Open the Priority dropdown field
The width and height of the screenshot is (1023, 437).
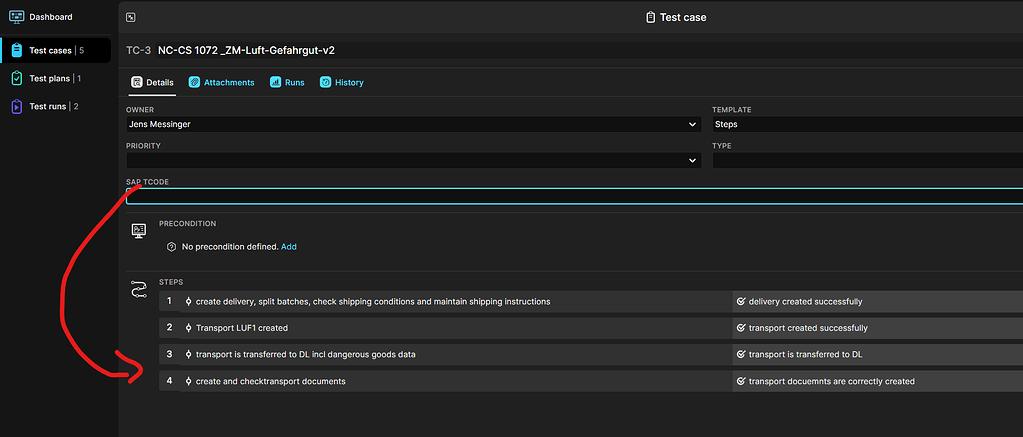pyautogui.click(x=414, y=160)
